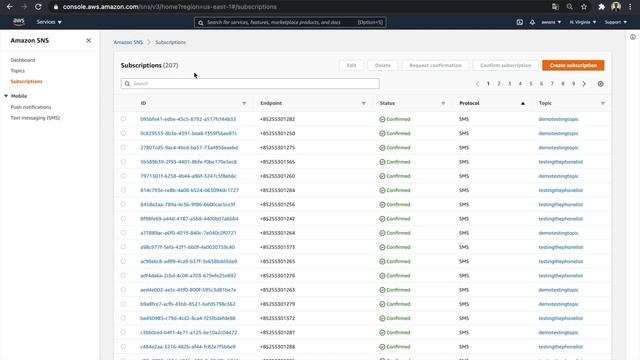Click the subscriptions Search field
640x360 pixels.
(x=250, y=84)
